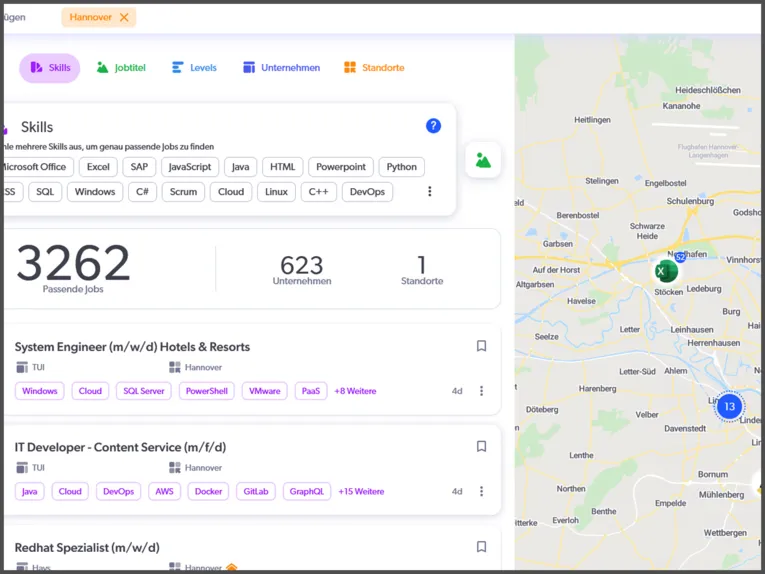Open Redhat Spezialist job listing
Viewport: 765px width, 574px height.
point(87,548)
